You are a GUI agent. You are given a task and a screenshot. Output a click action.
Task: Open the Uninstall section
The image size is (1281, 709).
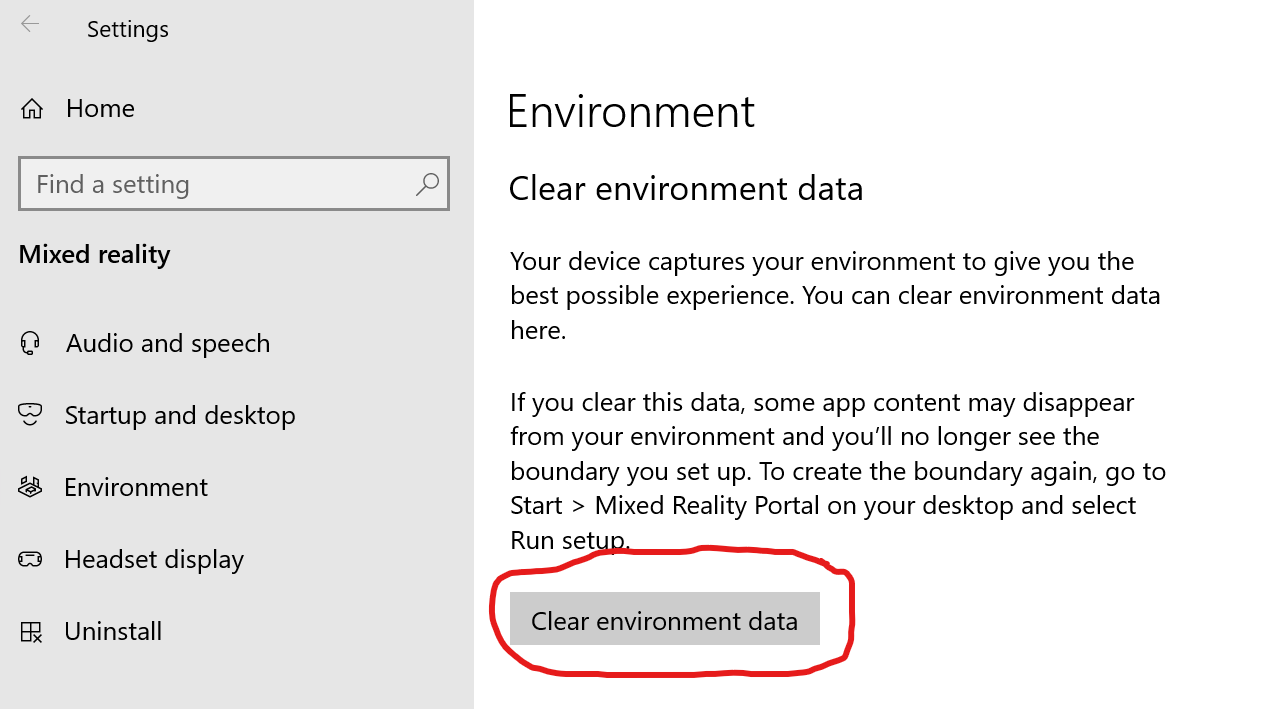[113, 632]
